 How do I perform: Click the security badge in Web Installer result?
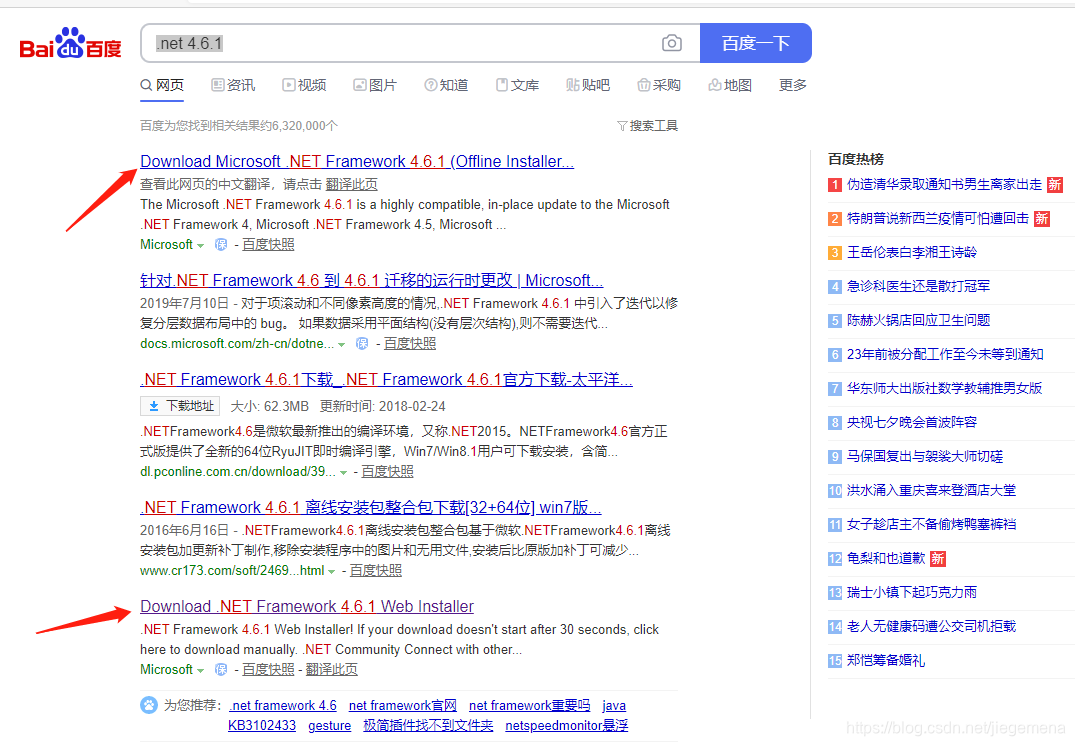[221, 670]
